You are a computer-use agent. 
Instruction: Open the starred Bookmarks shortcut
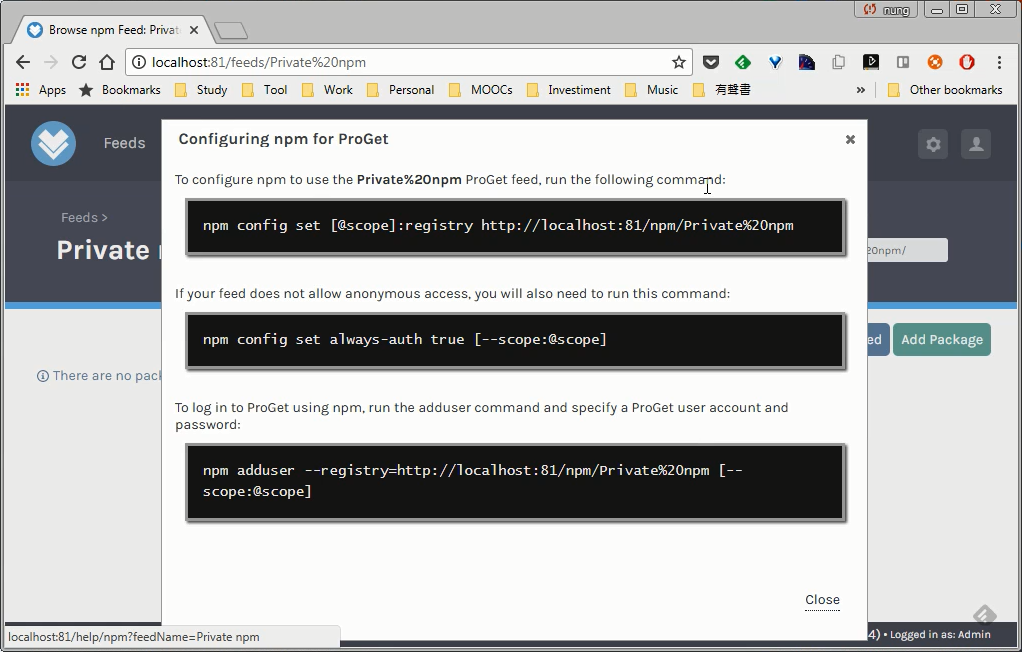coord(119,90)
